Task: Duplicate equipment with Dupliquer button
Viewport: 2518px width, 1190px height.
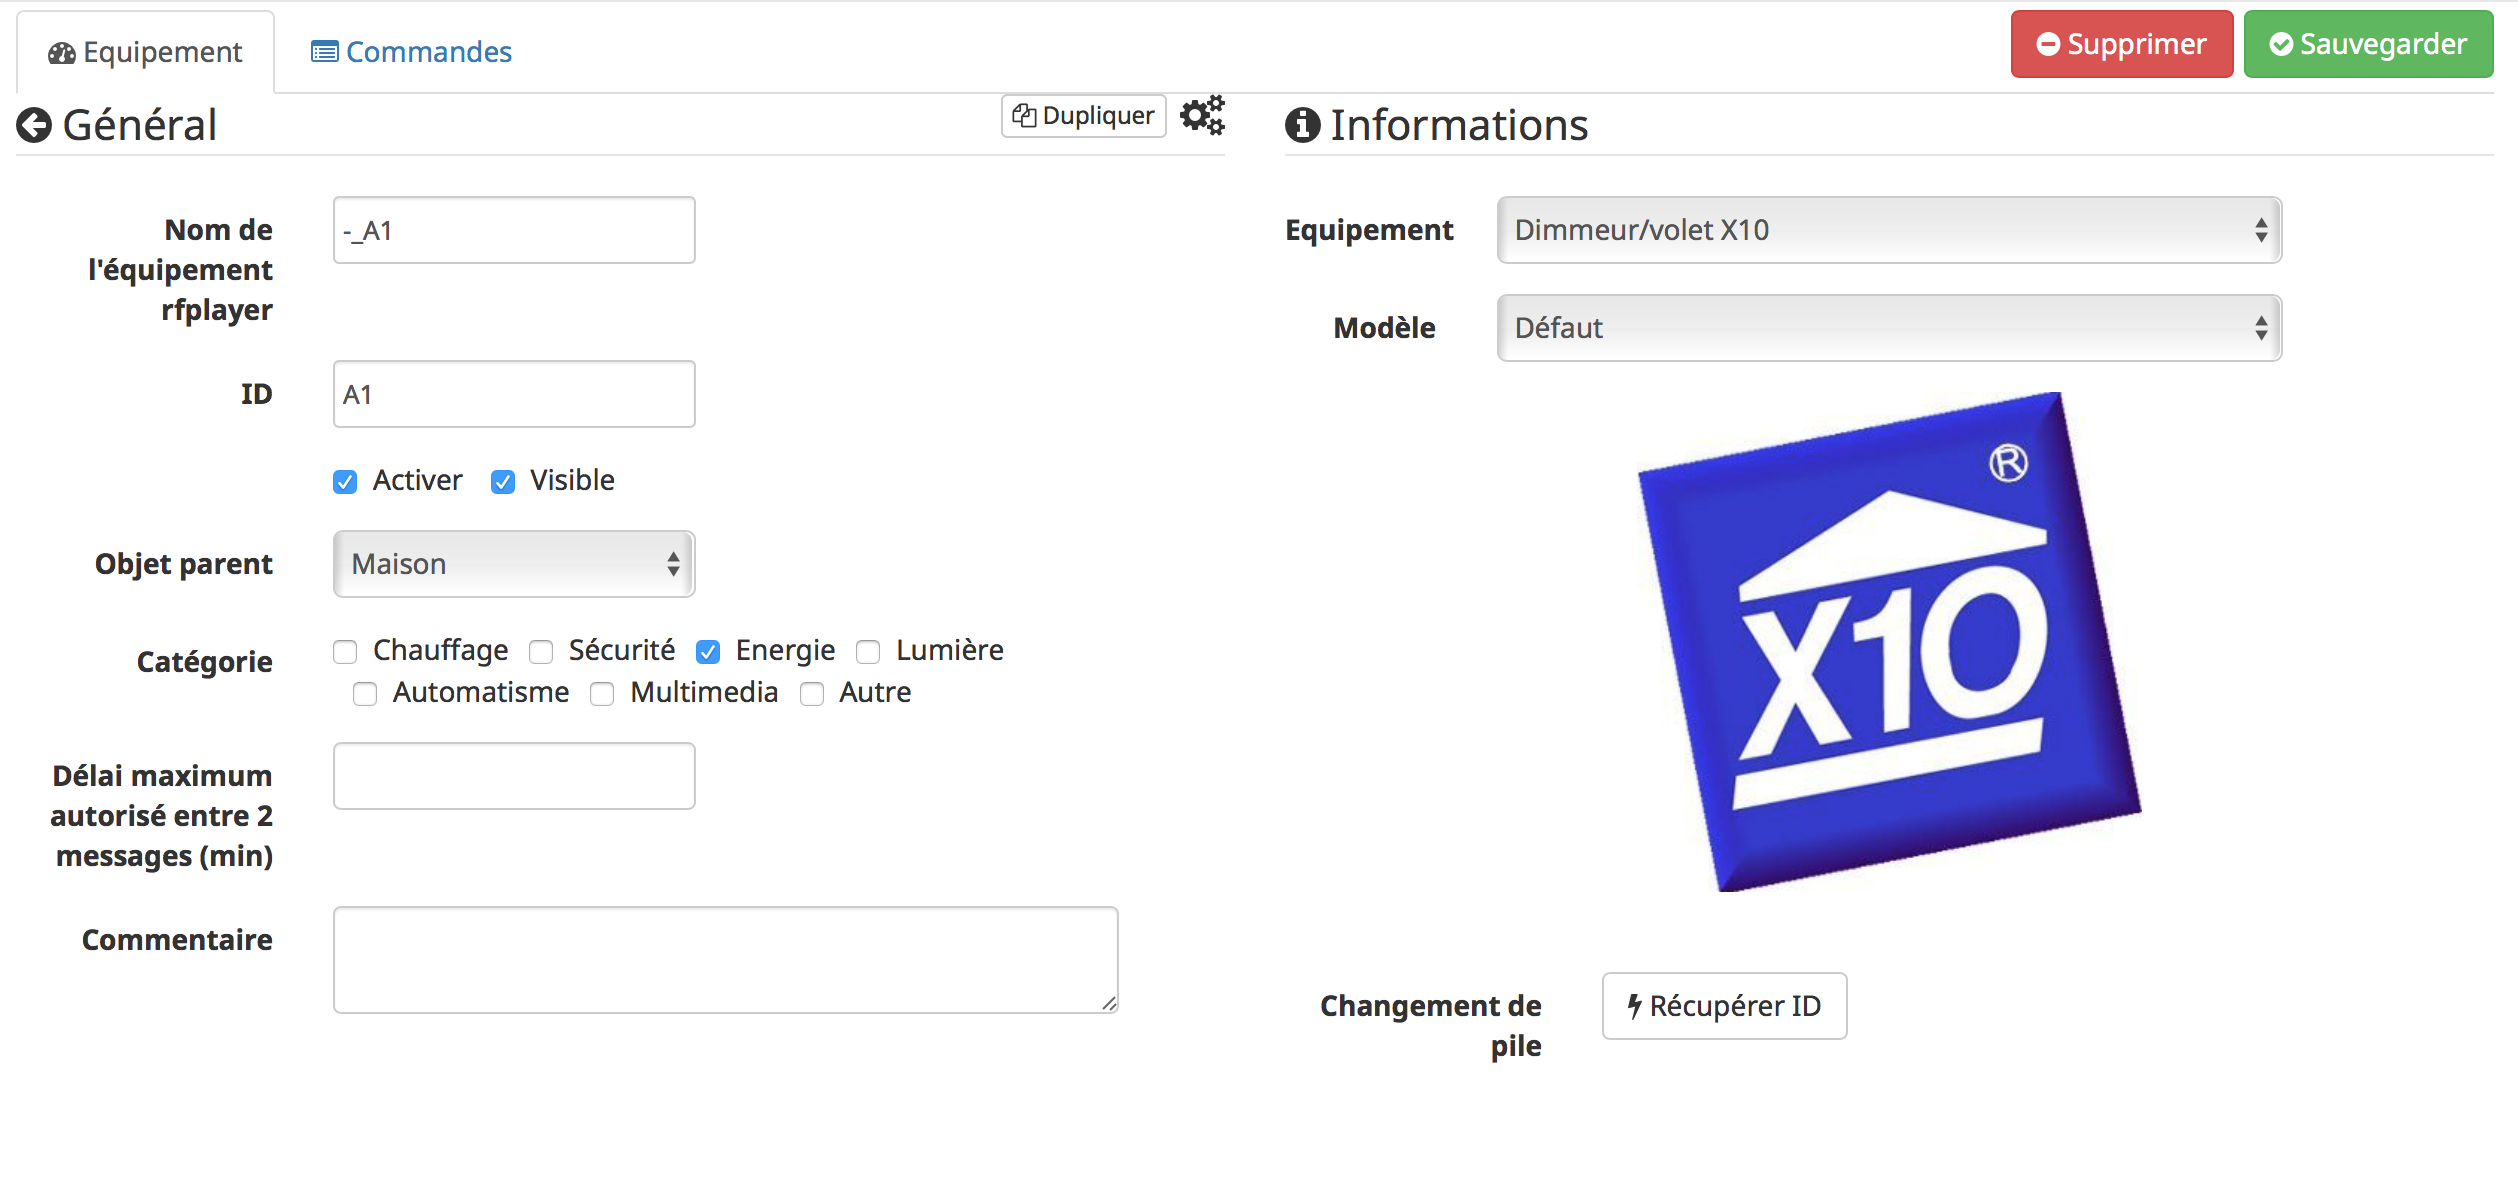Action: pyautogui.click(x=1084, y=116)
